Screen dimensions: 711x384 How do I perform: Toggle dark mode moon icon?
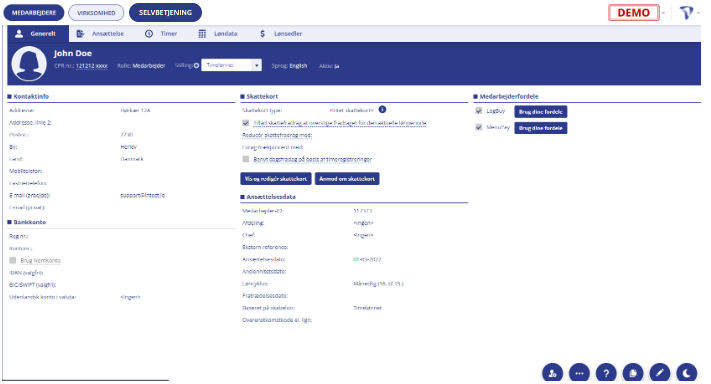click(687, 374)
